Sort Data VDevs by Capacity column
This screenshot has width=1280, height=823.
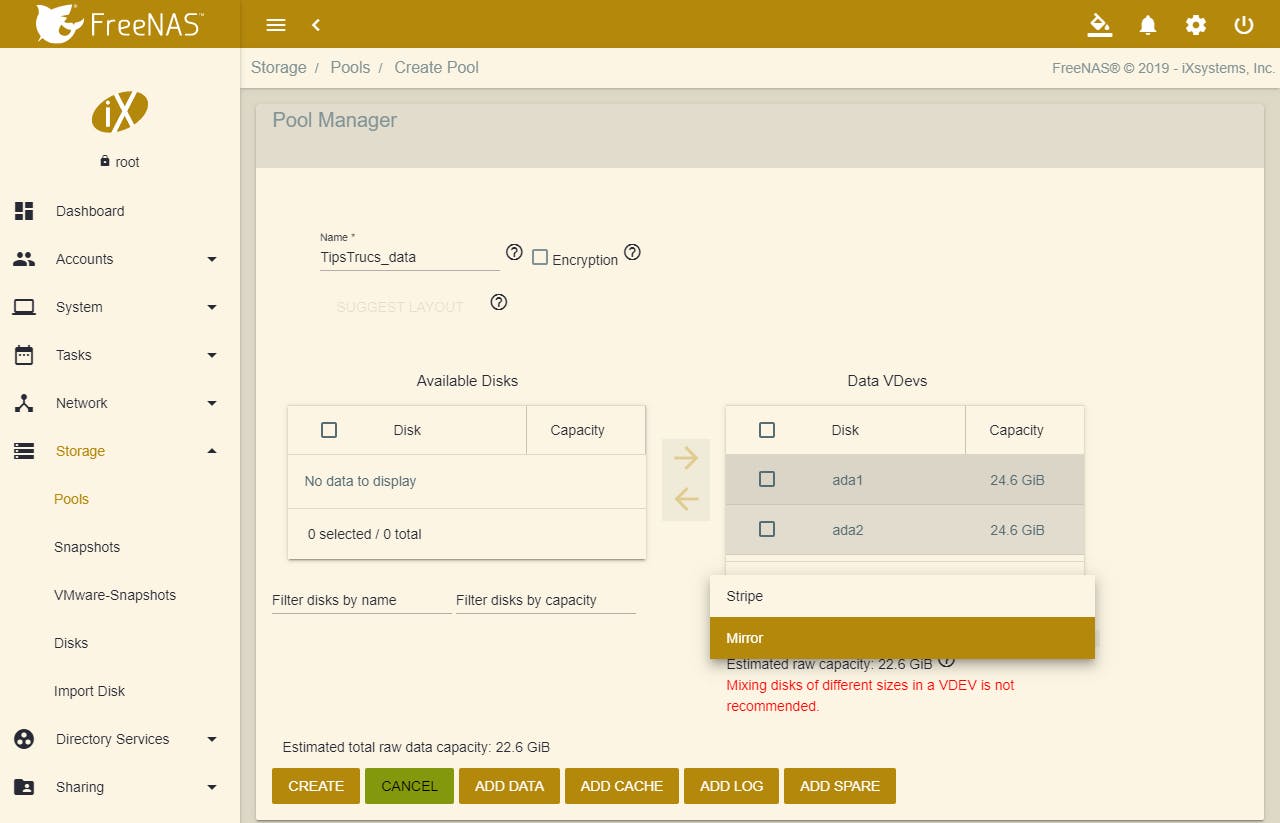[1016, 430]
